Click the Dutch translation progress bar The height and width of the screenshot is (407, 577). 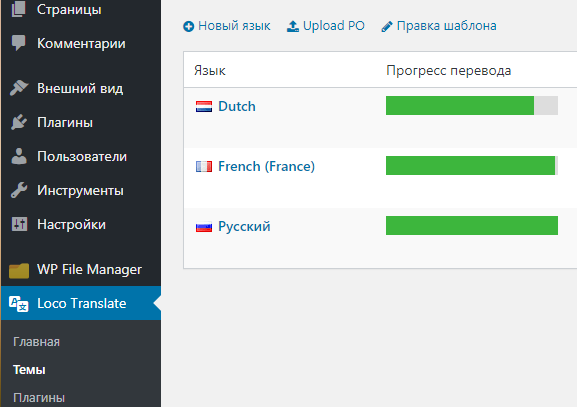[472, 106]
